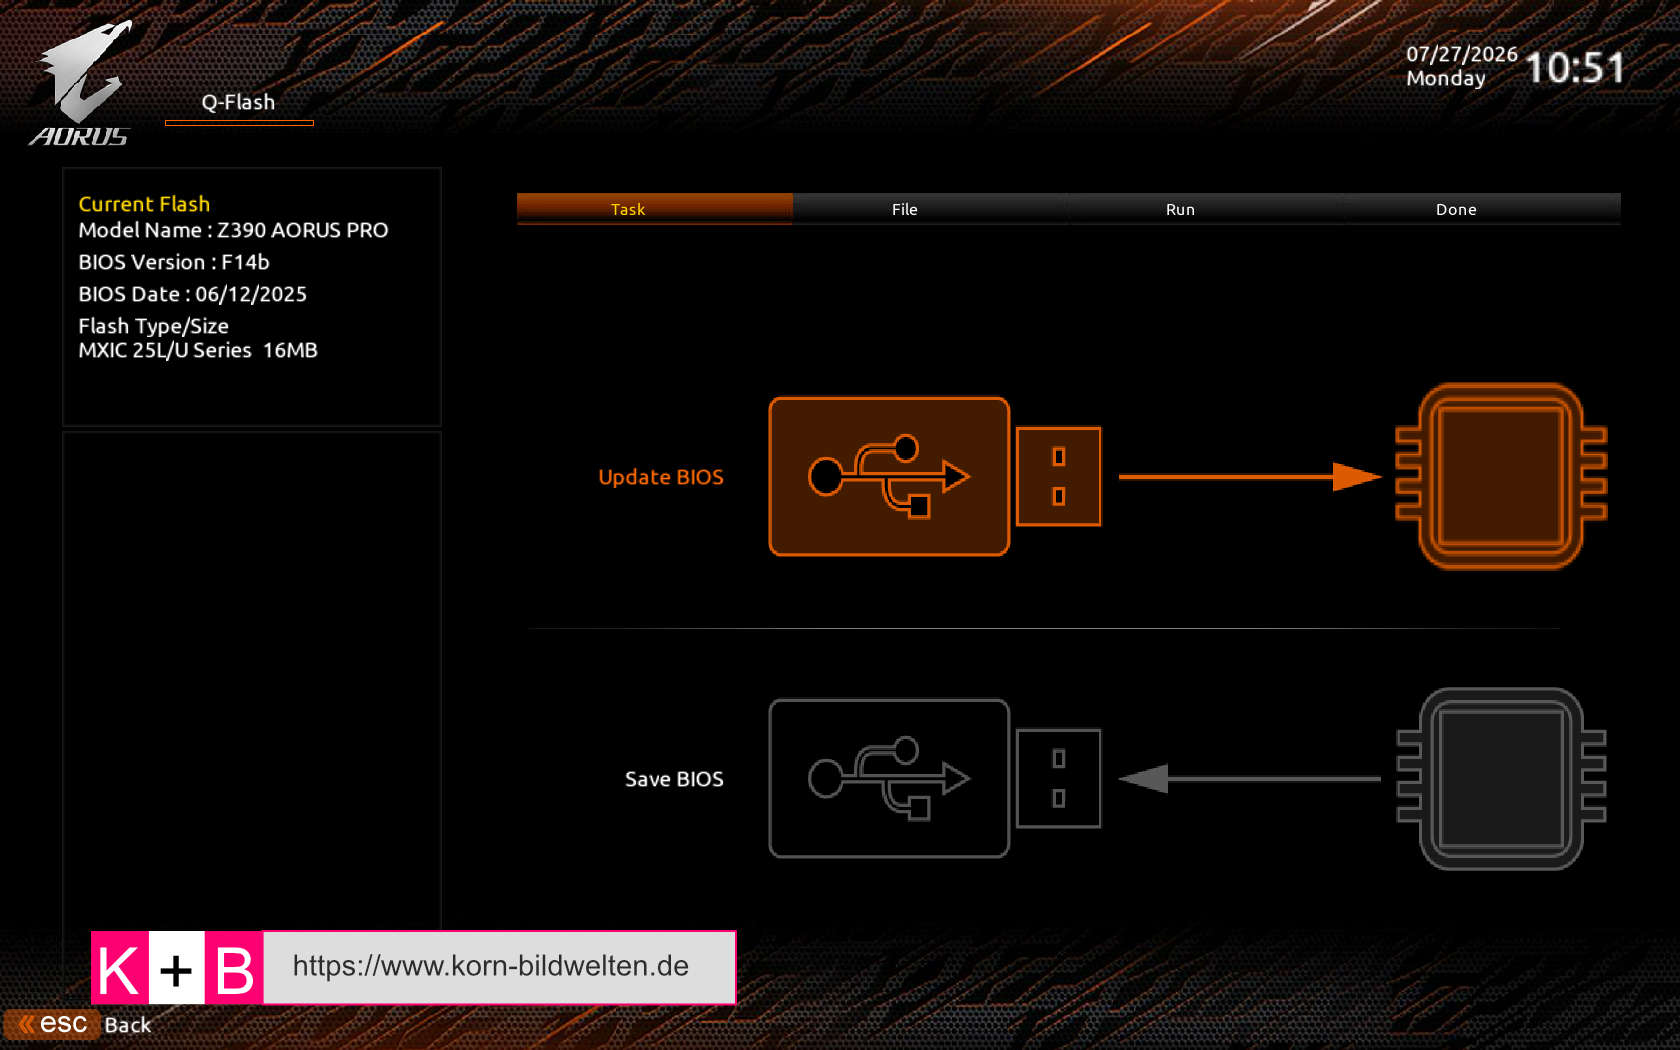The height and width of the screenshot is (1050, 1680).
Task: Click the Monday weekday label
Action: (x=1446, y=78)
